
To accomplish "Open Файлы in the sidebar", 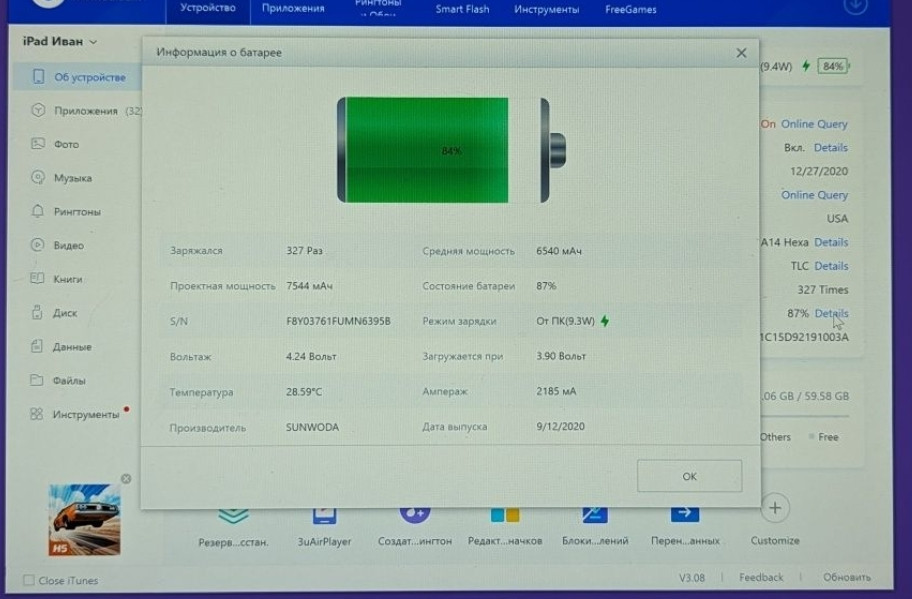I will click(x=68, y=381).
